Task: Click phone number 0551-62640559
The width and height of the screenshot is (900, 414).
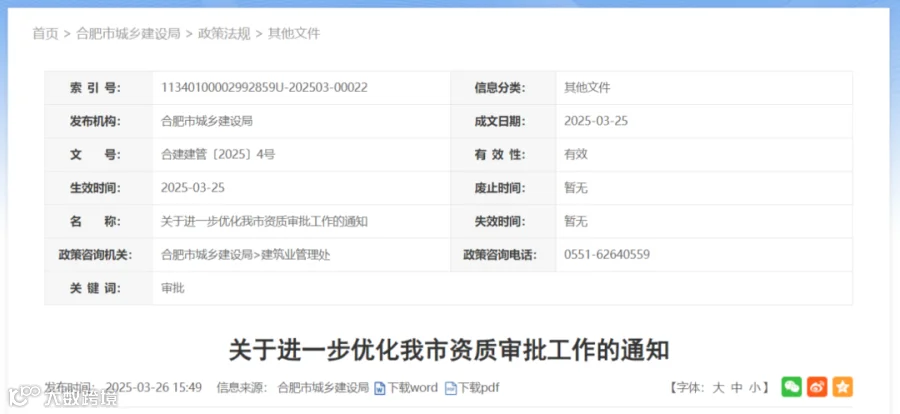Action: (x=607, y=254)
